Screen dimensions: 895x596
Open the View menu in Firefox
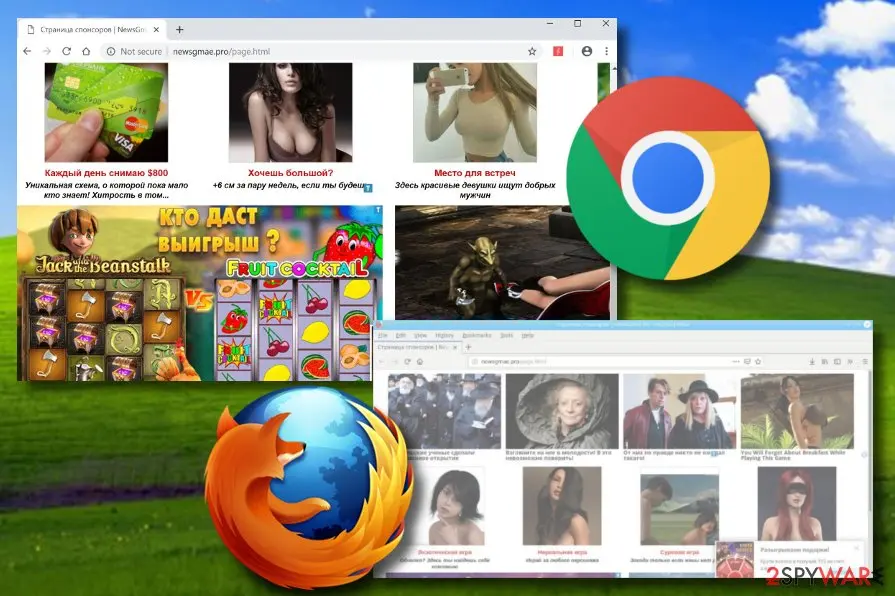pyautogui.click(x=421, y=335)
